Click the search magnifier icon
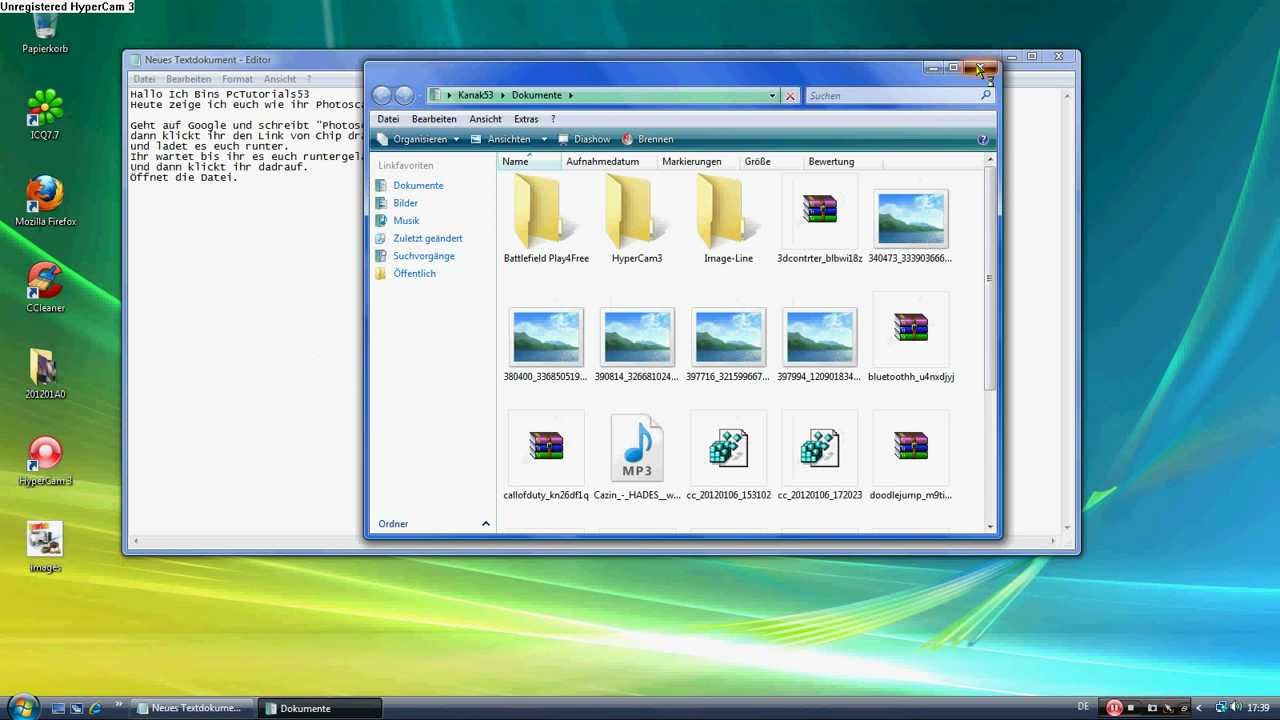 point(986,95)
